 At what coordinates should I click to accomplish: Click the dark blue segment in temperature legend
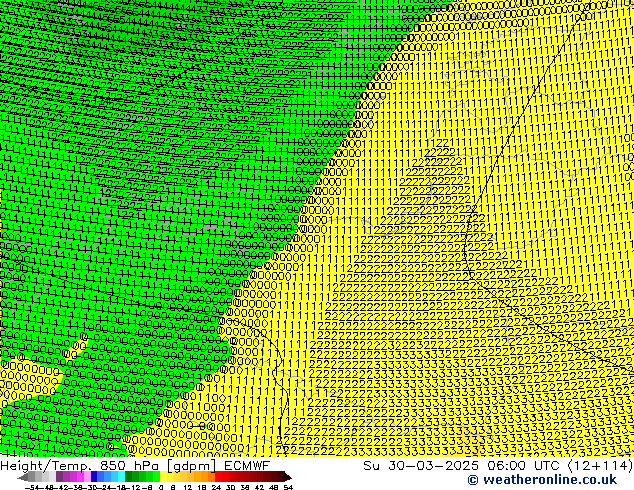[94, 476]
